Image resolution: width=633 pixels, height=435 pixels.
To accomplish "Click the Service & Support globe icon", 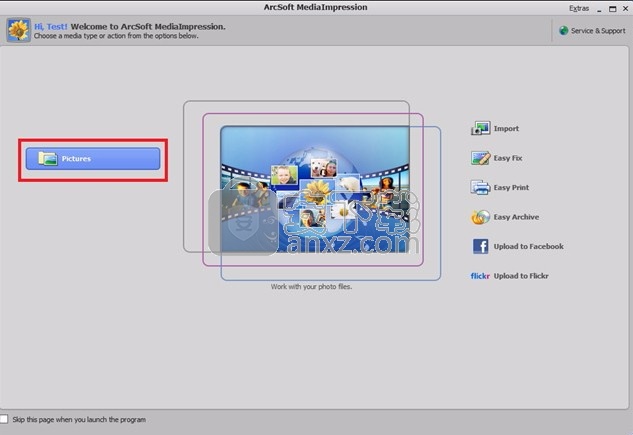I will (x=564, y=31).
